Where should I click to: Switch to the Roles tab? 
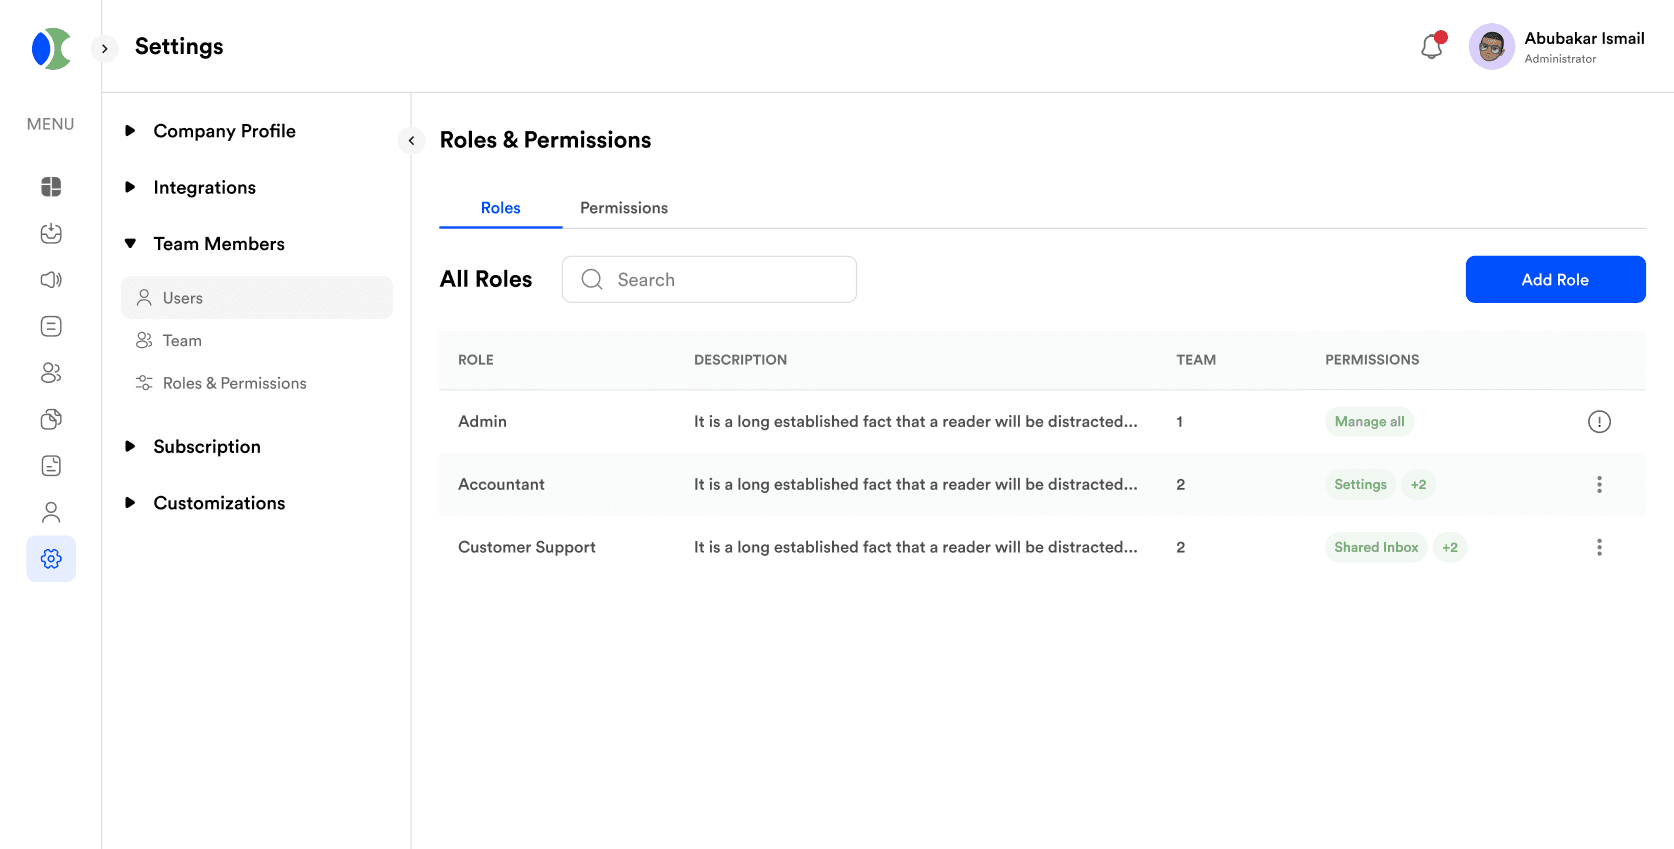point(501,208)
